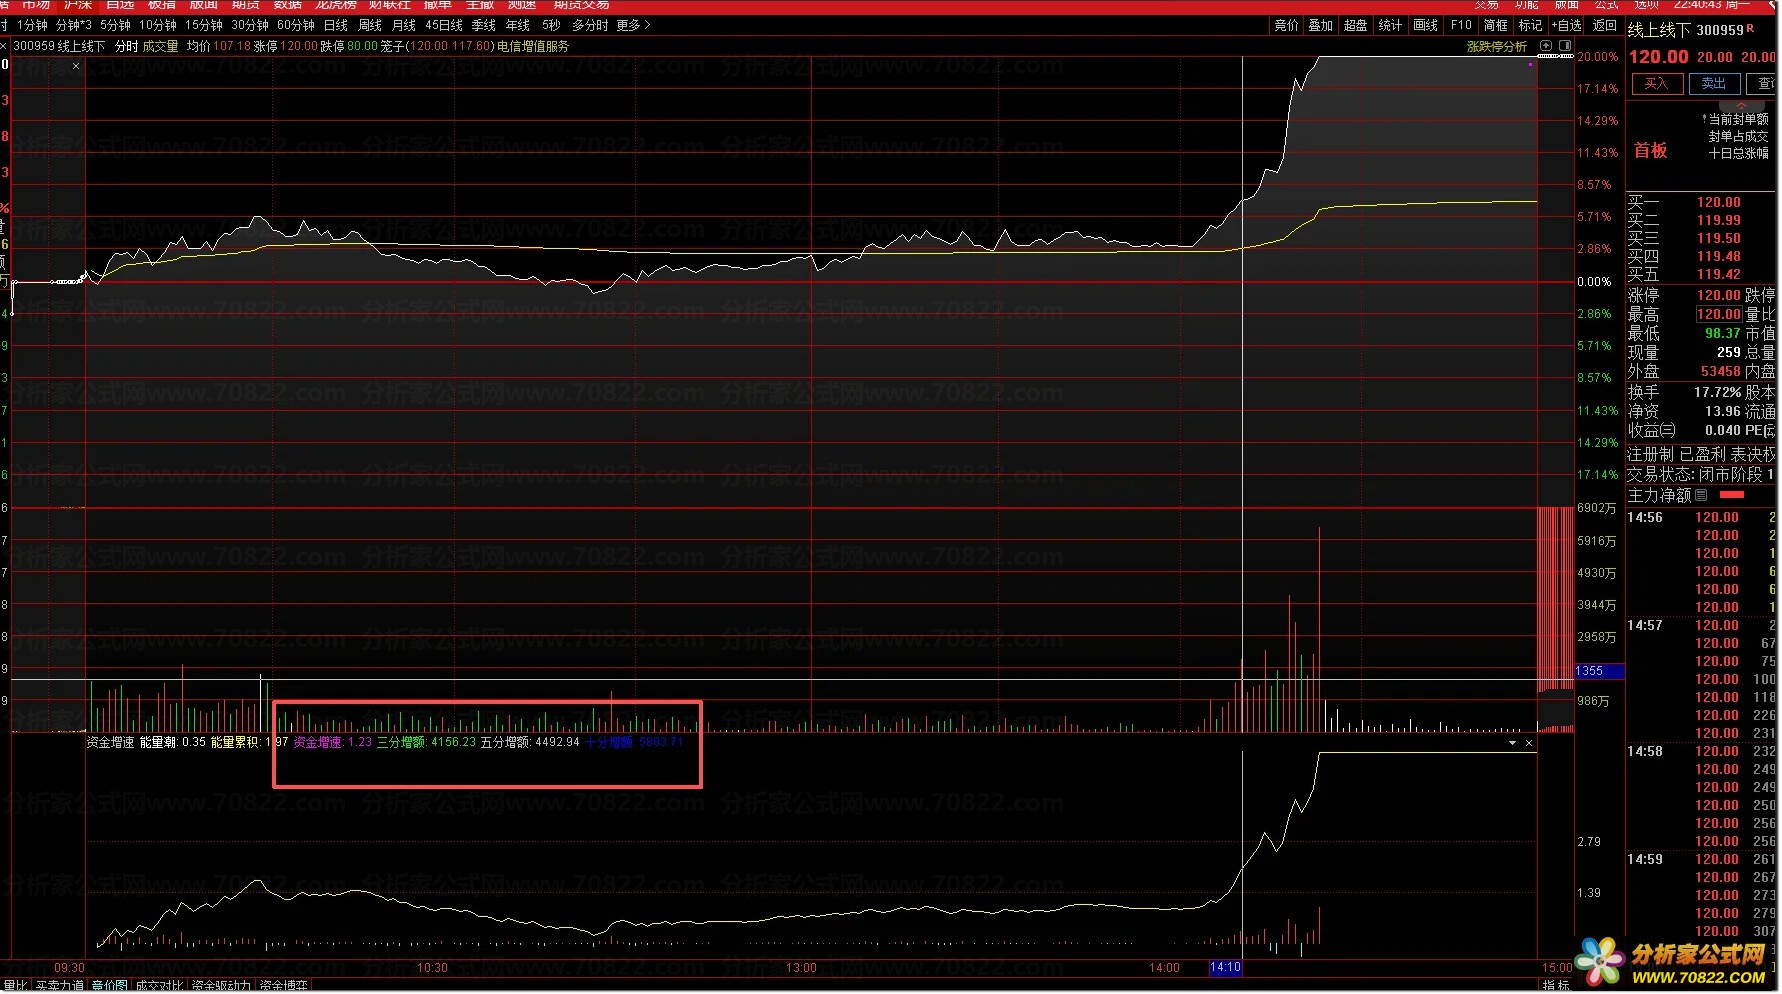Close the chart with the X before 300959
This screenshot has height=994, width=1782.
point(5,46)
